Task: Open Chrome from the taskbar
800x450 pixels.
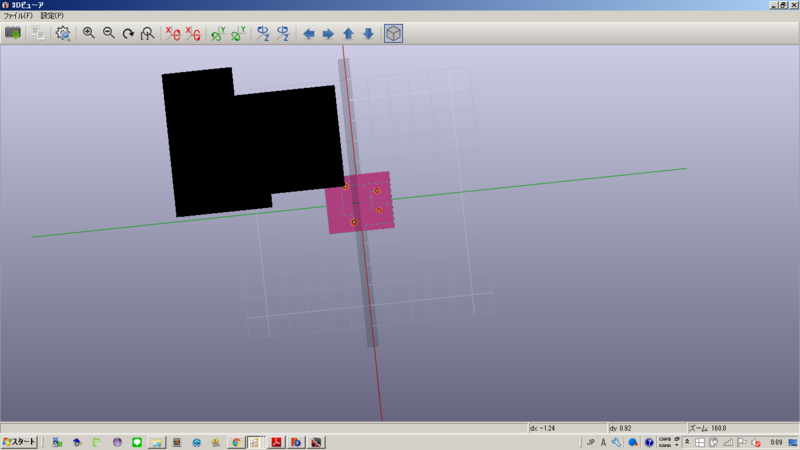Action: (236, 442)
